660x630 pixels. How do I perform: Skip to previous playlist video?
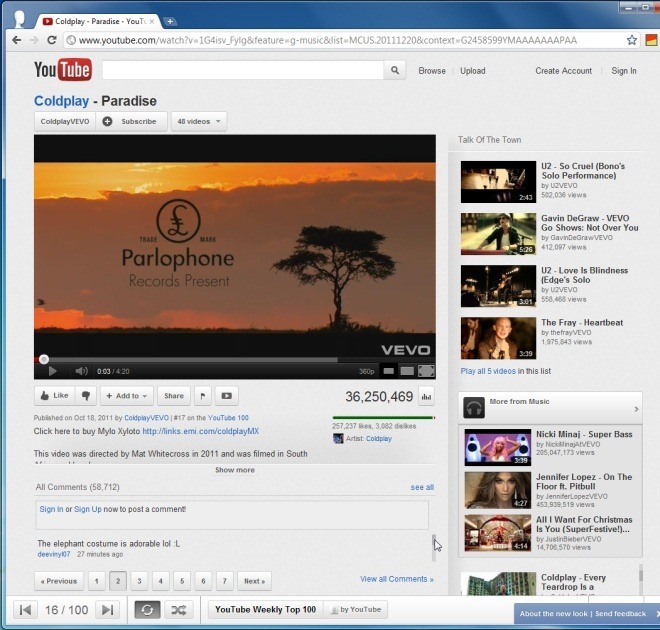click(25, 610)
